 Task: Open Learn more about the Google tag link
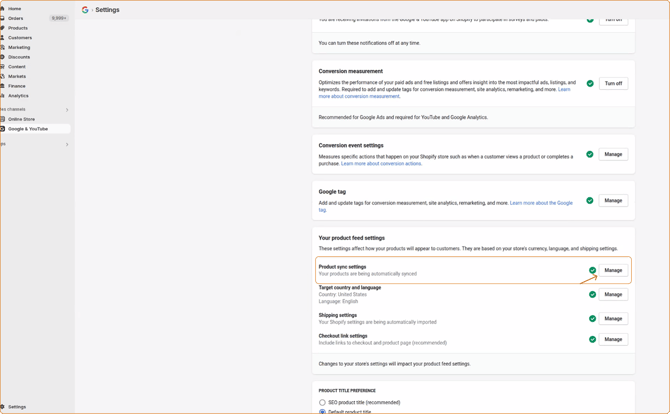point(541,203)
